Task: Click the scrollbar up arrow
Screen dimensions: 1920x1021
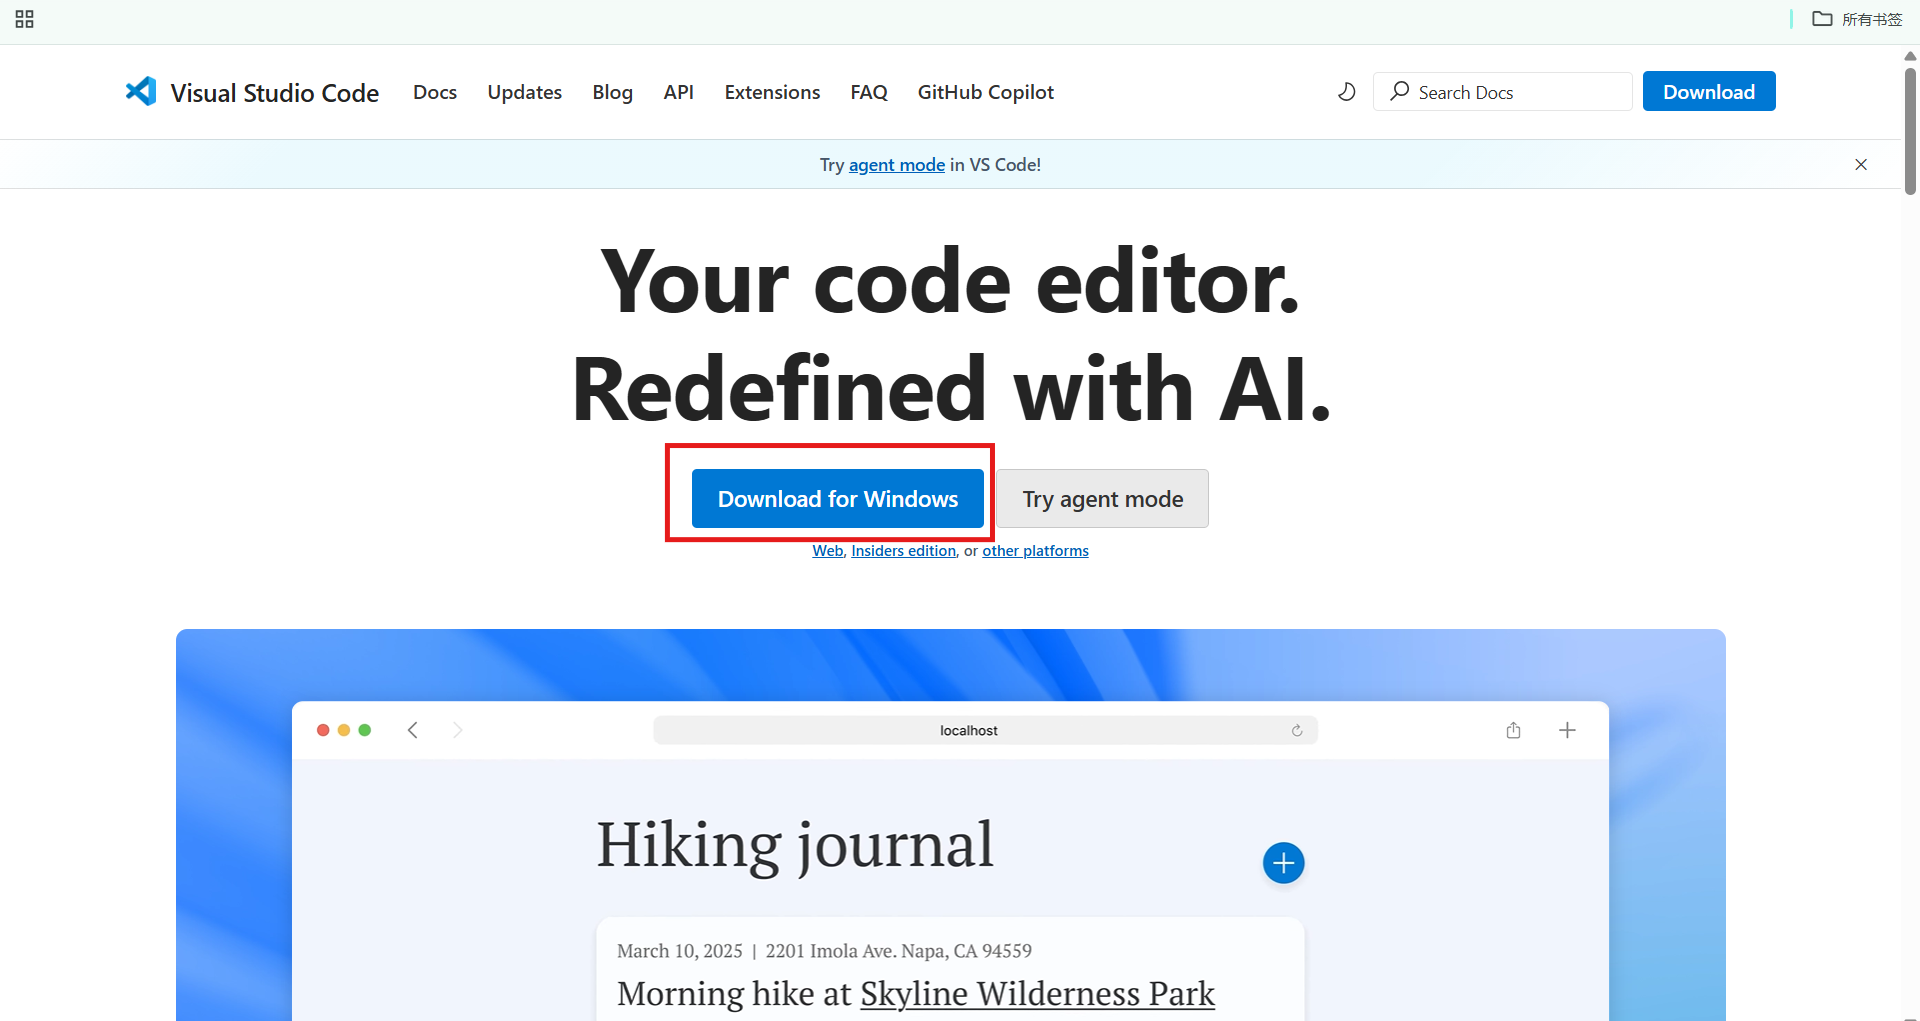Action: click(1910, 56)
